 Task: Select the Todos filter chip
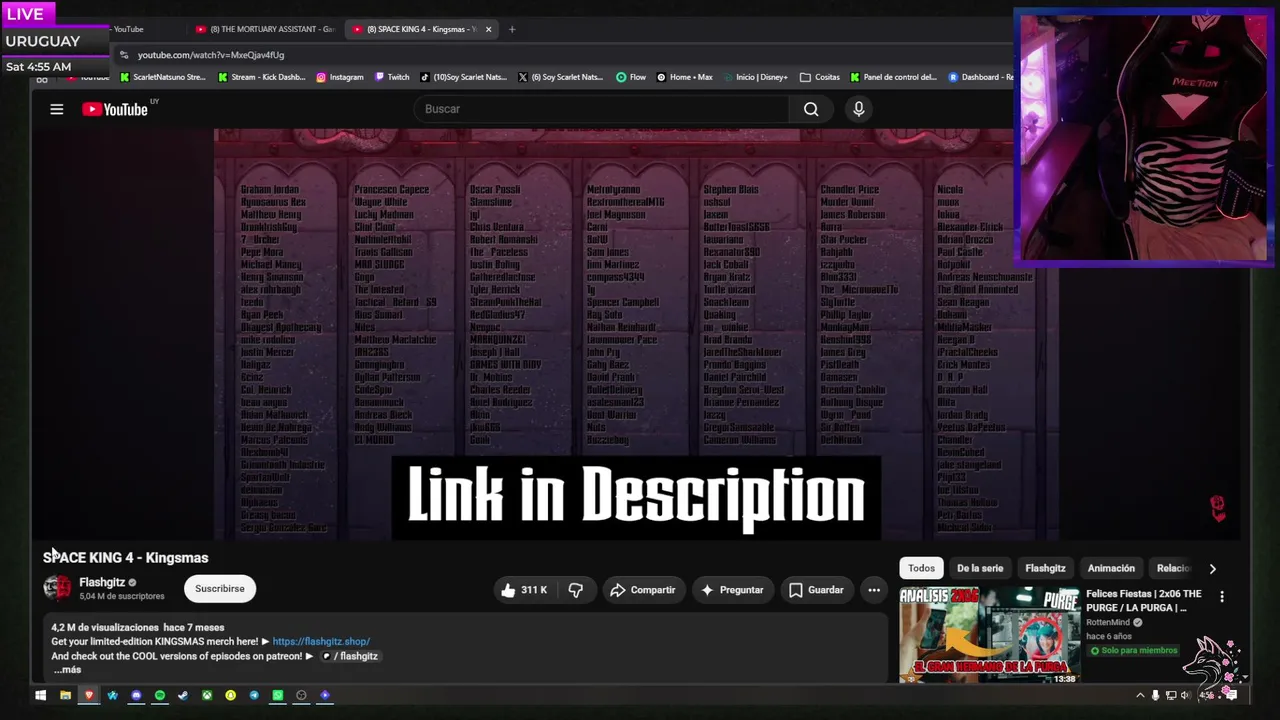pos(921,568)
